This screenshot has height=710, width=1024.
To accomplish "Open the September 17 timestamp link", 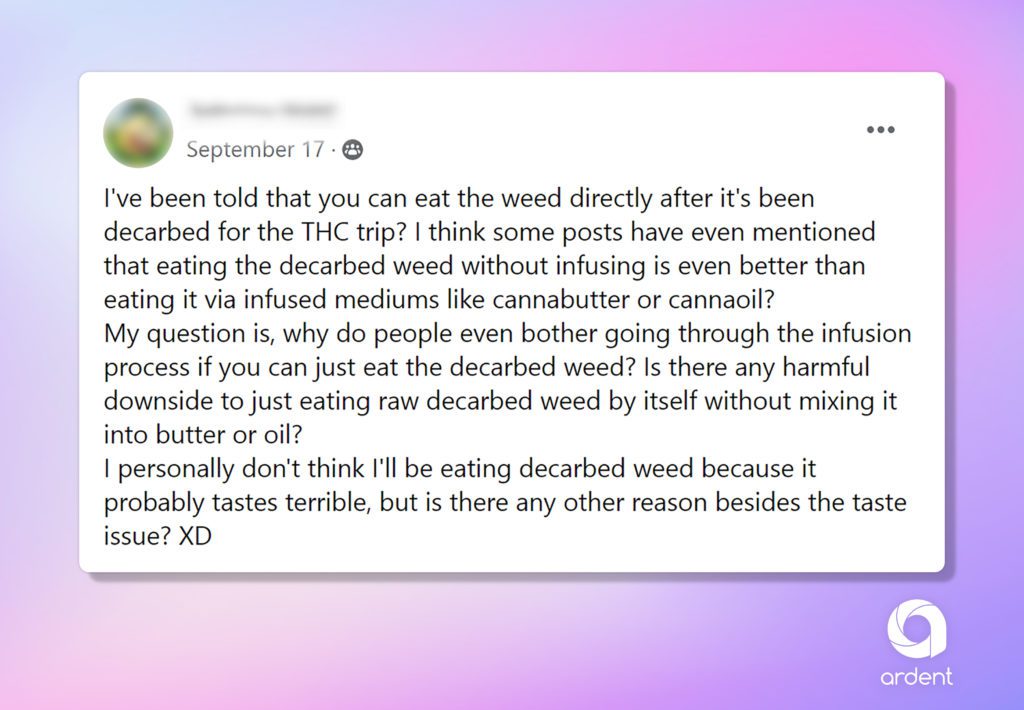I will 255,150.
